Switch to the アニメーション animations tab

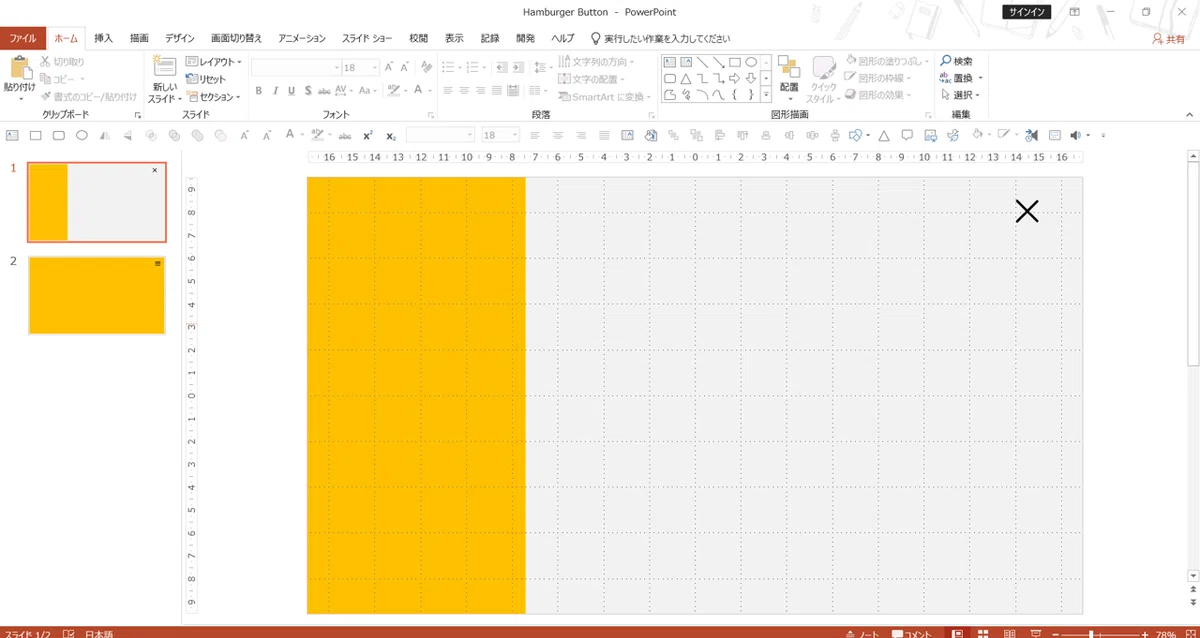pos(302,38)
